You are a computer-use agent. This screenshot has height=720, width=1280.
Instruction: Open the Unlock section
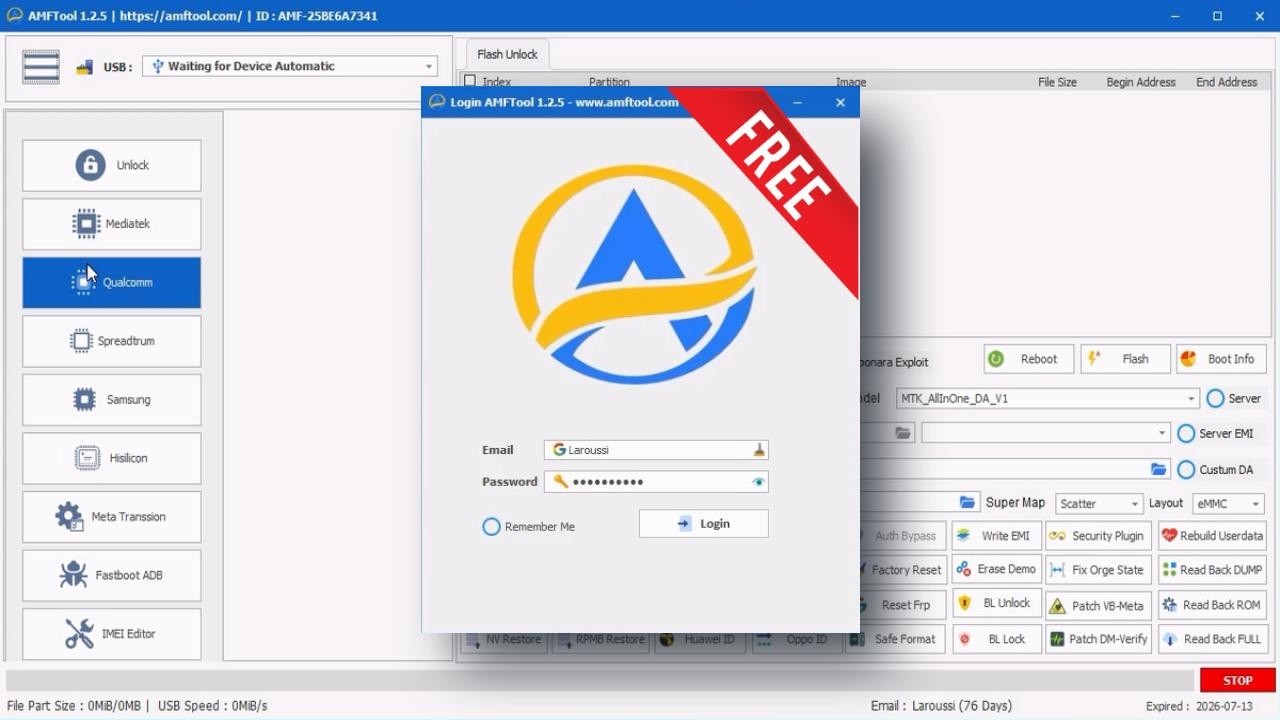point(112,165)
